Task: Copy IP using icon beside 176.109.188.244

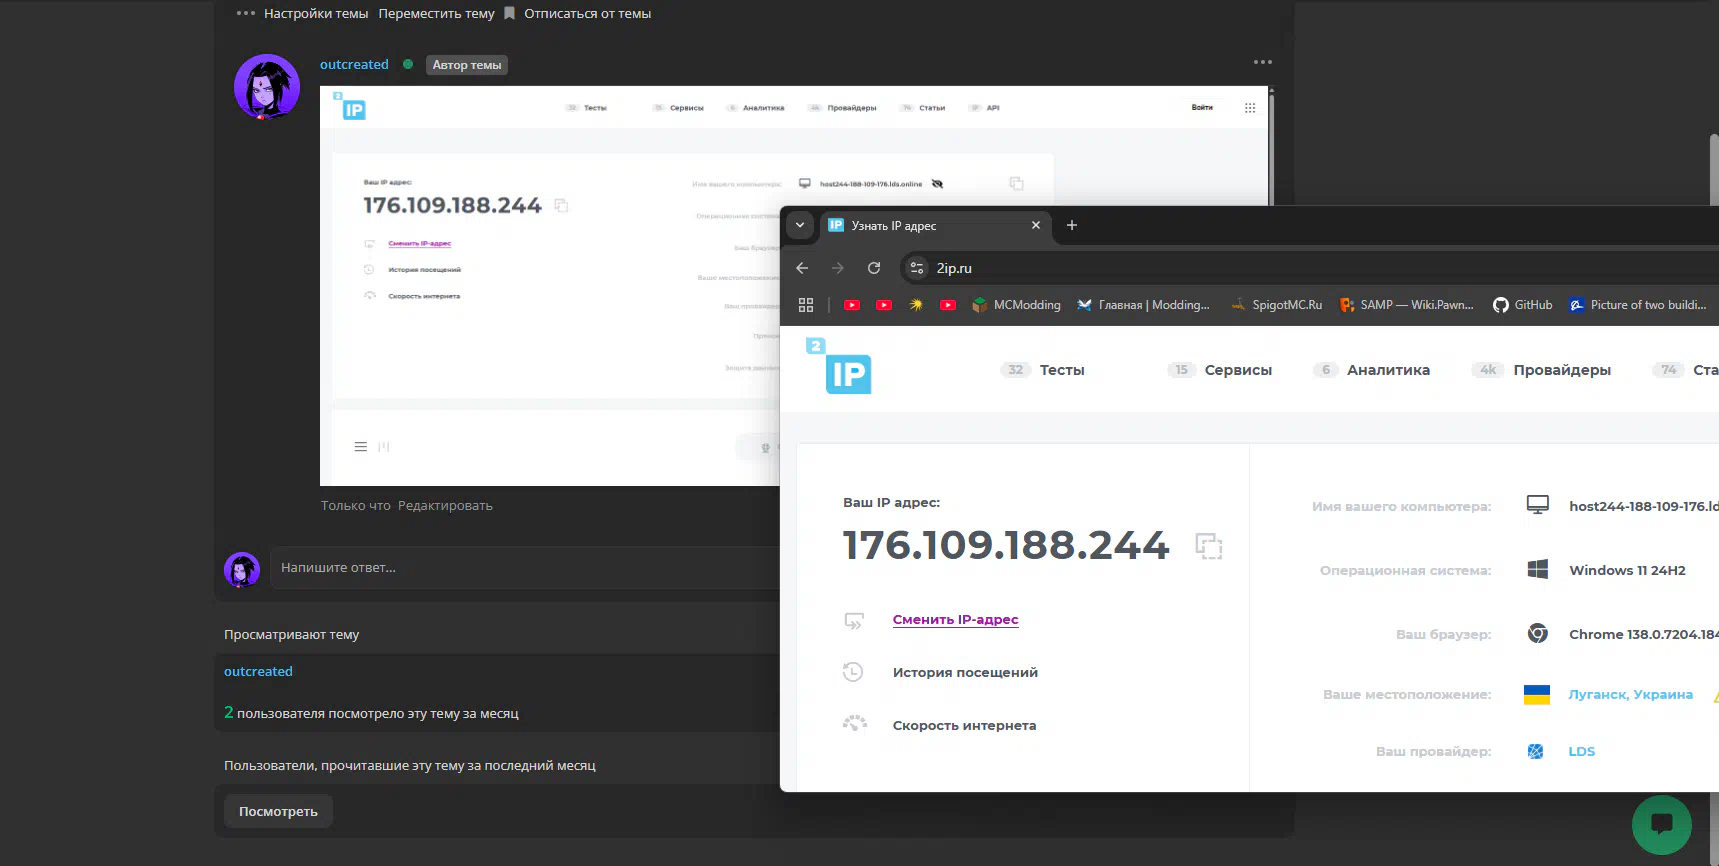Action: point(1209,546)
